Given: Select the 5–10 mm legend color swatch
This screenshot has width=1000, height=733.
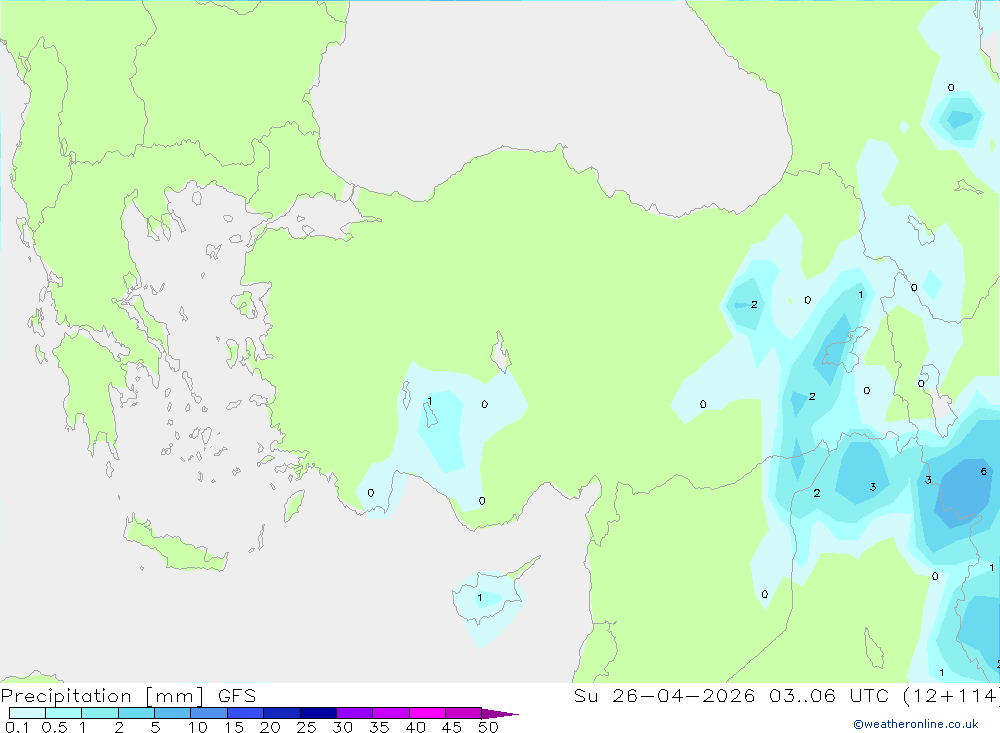Looking at the screenshot, I should 173,713.
